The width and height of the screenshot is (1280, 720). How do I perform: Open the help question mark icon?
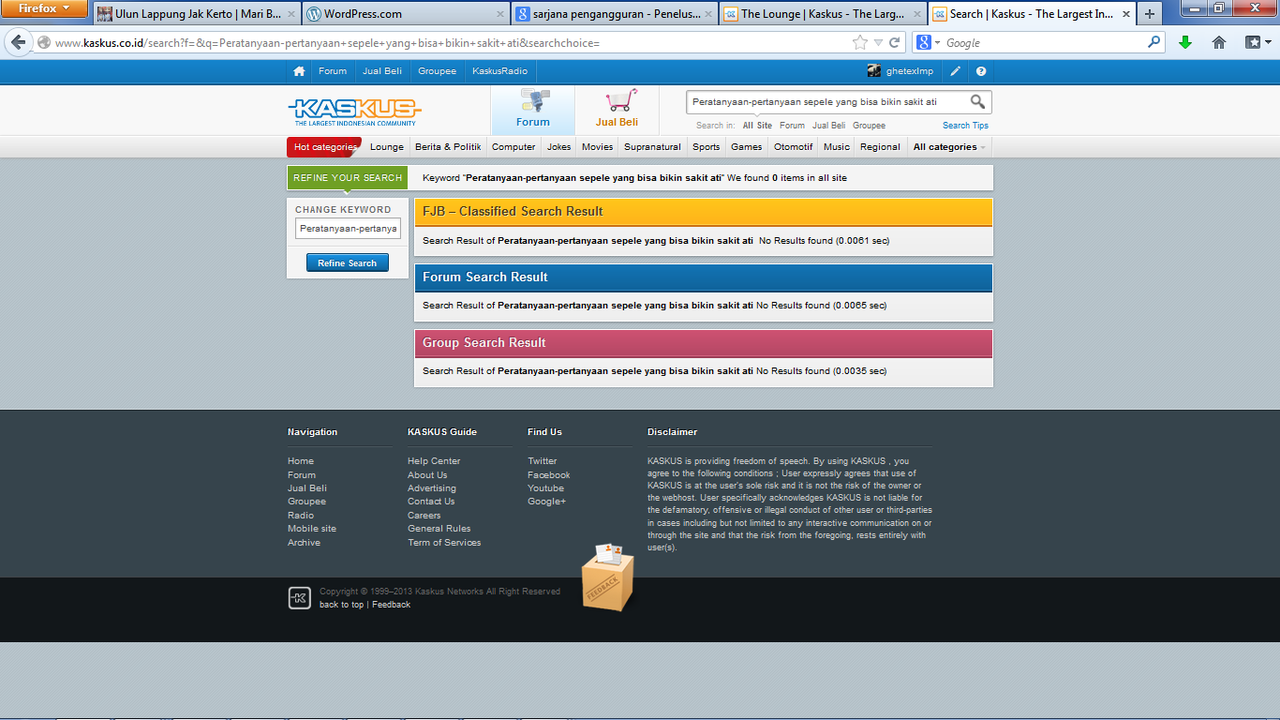tap(981, 71)
